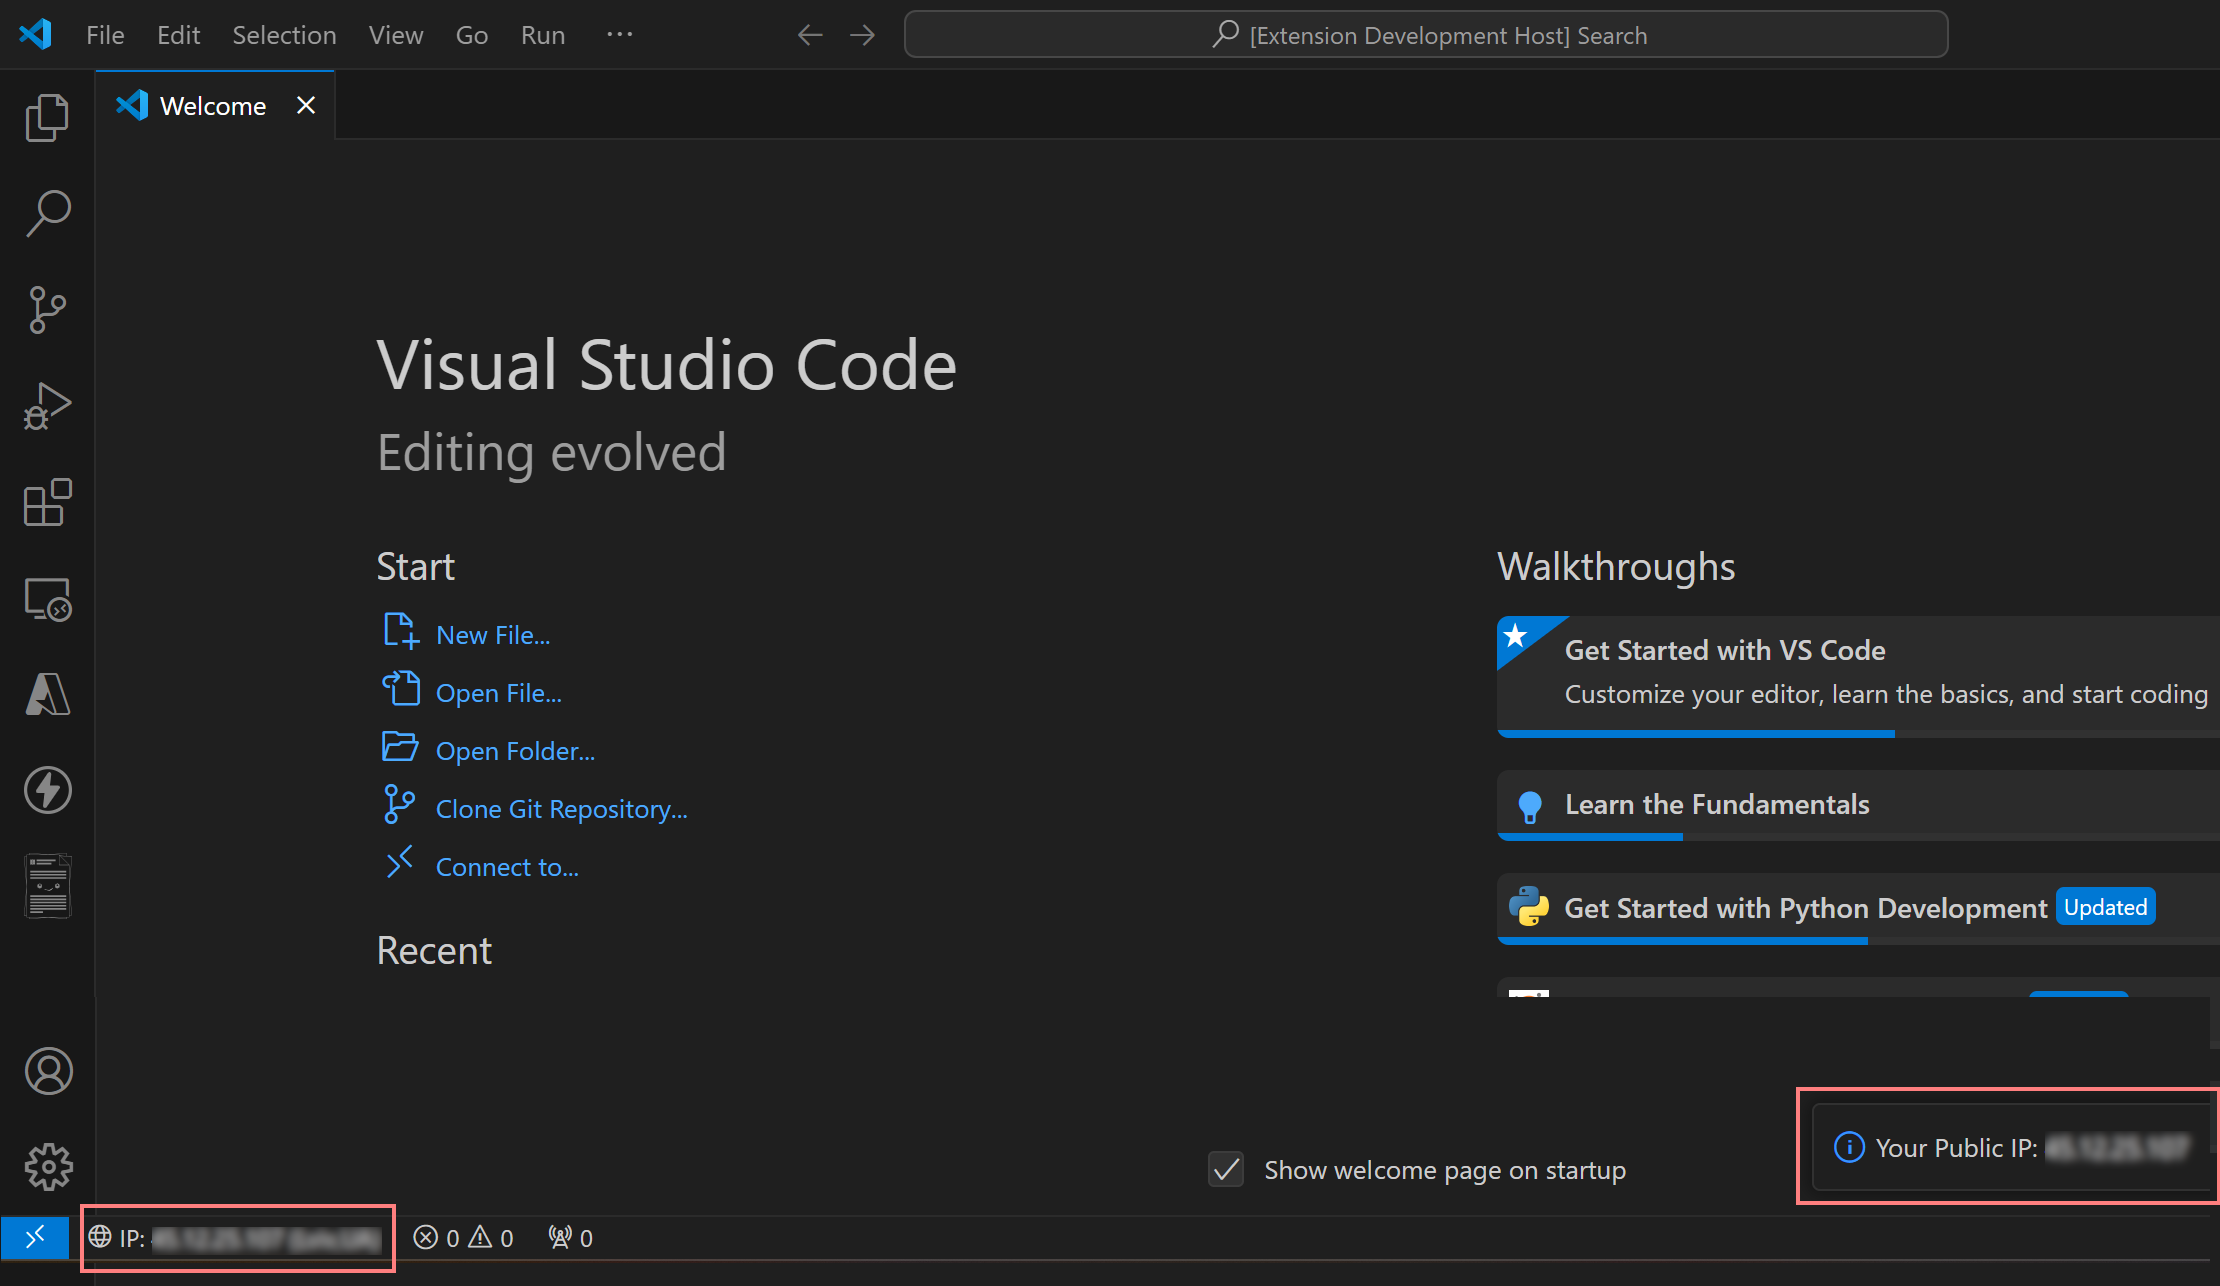Screen dimensions: 2220x1286
Task: Open the Explorer sidebar
Action: (x=46, y=116)
